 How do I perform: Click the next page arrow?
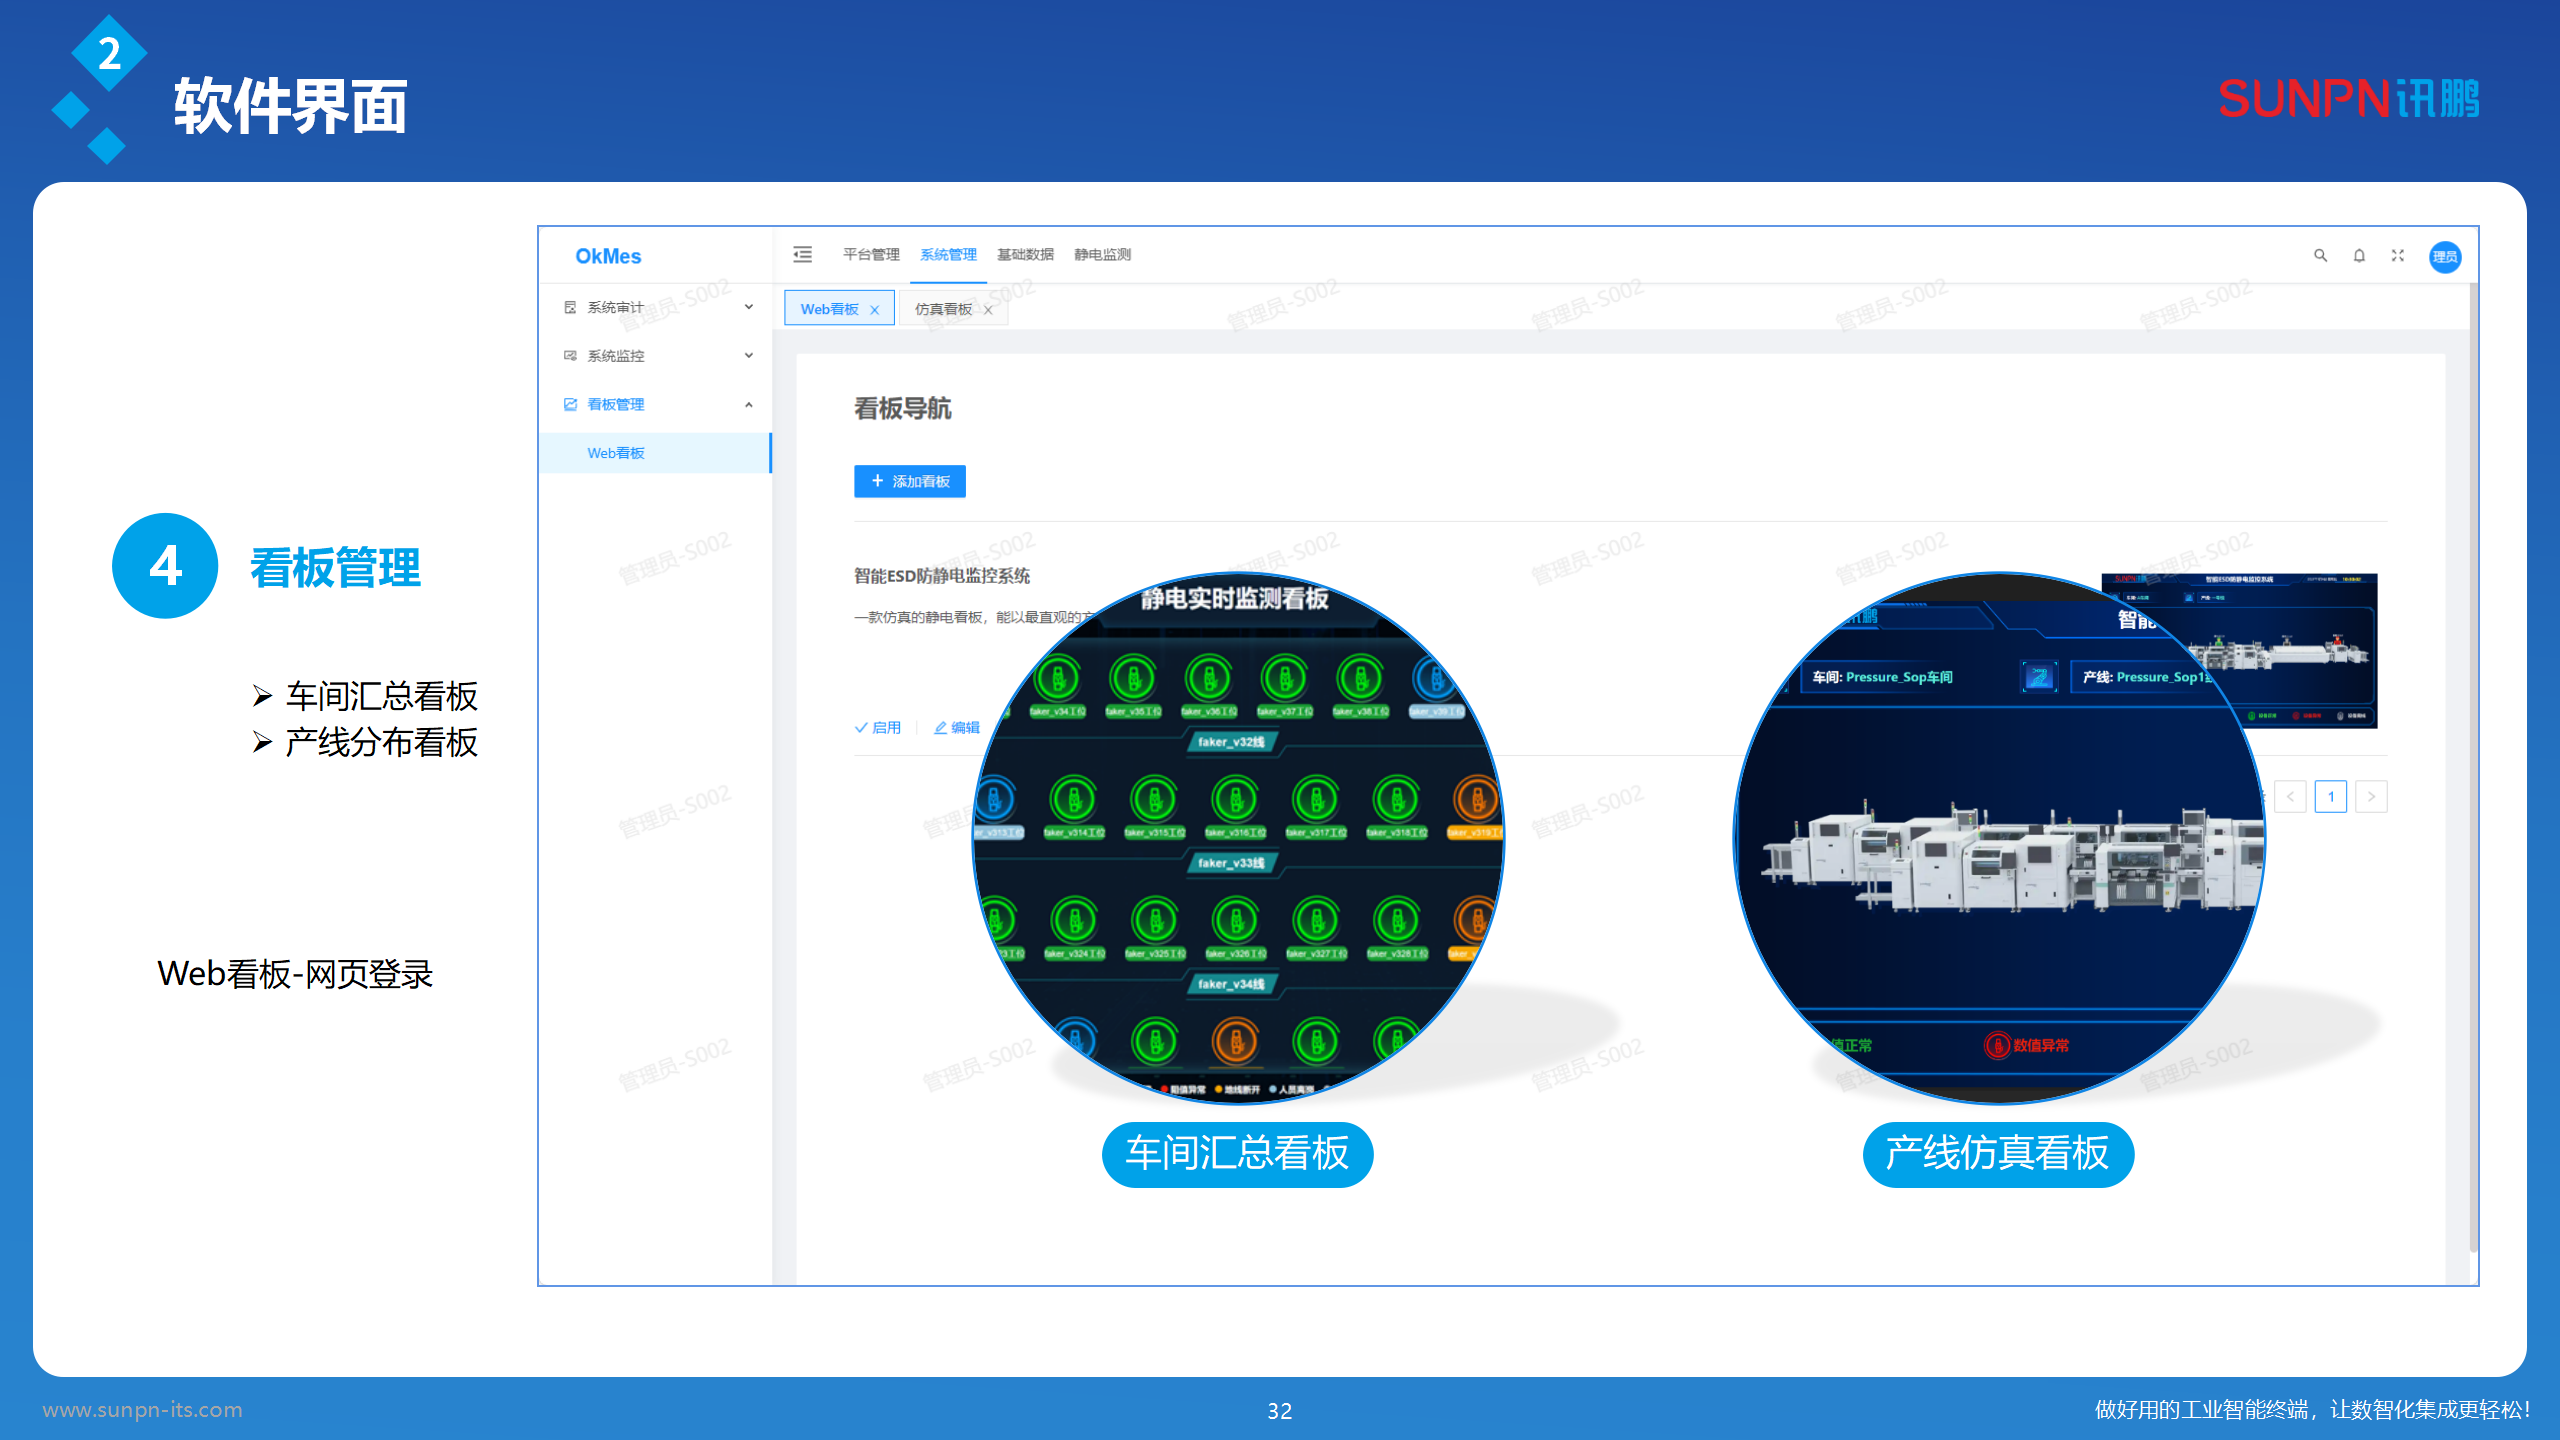2371,797
